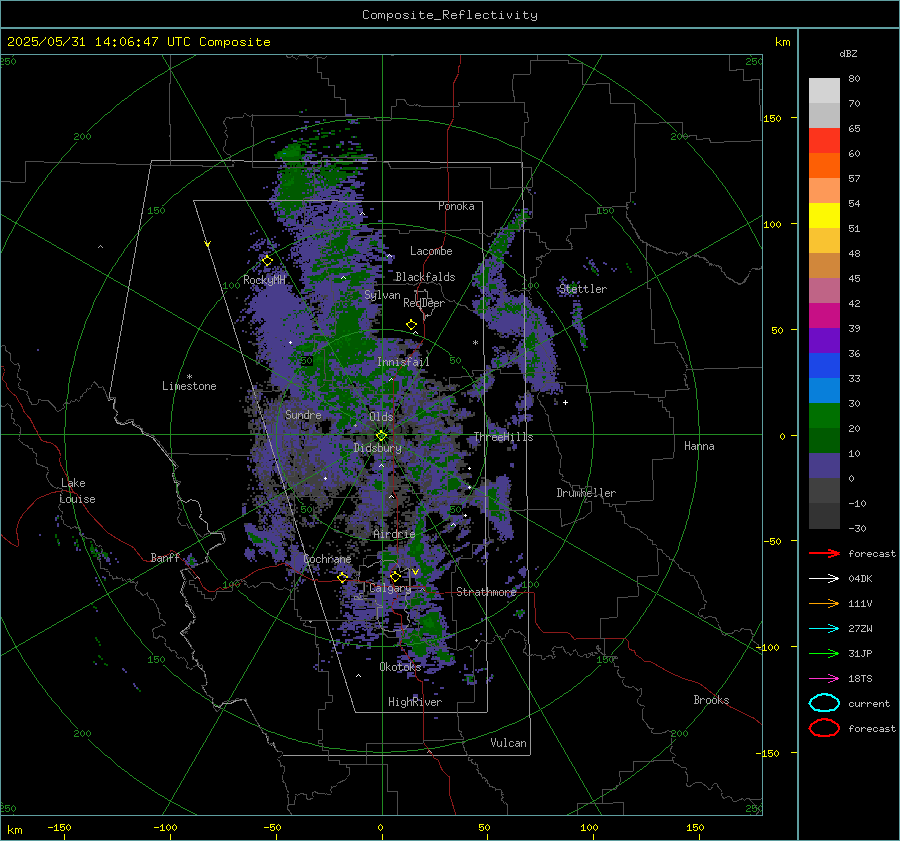Click the yellow diamond marker below RedDeer
Image resolution: width=900 pixels, height=841 pixels.
tap(411, 325)
